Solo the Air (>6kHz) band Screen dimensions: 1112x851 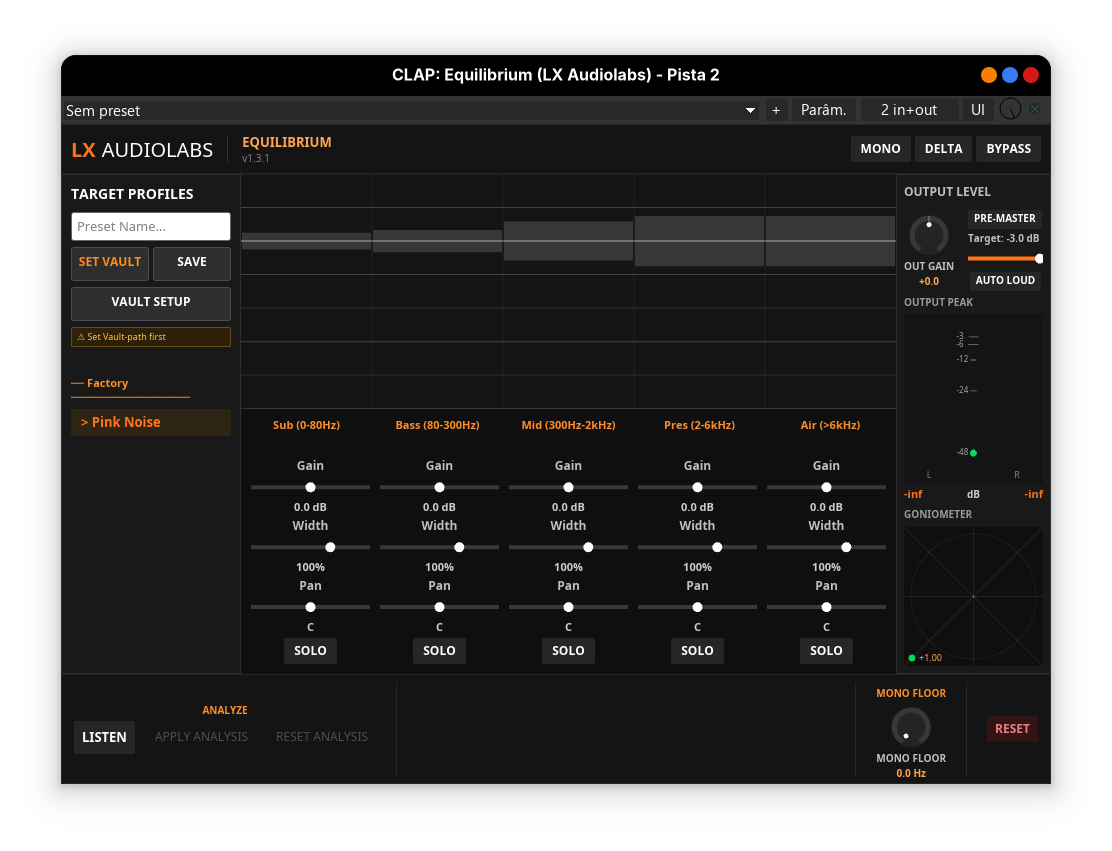pos(826,651)
